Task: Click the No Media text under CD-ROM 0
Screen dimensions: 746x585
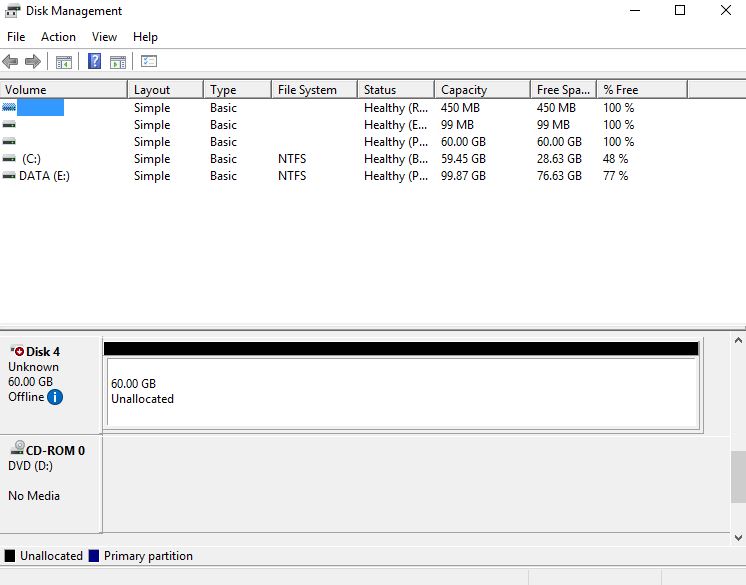Action: click(34, 496)
